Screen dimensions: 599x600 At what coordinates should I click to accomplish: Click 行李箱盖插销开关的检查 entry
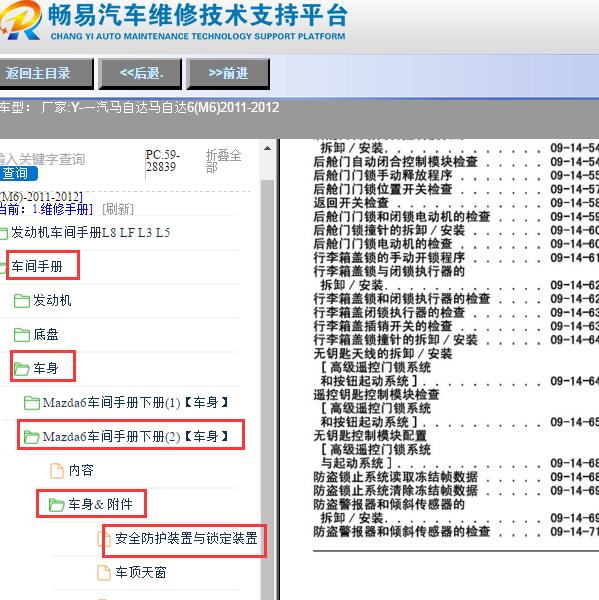click(383, 326)
